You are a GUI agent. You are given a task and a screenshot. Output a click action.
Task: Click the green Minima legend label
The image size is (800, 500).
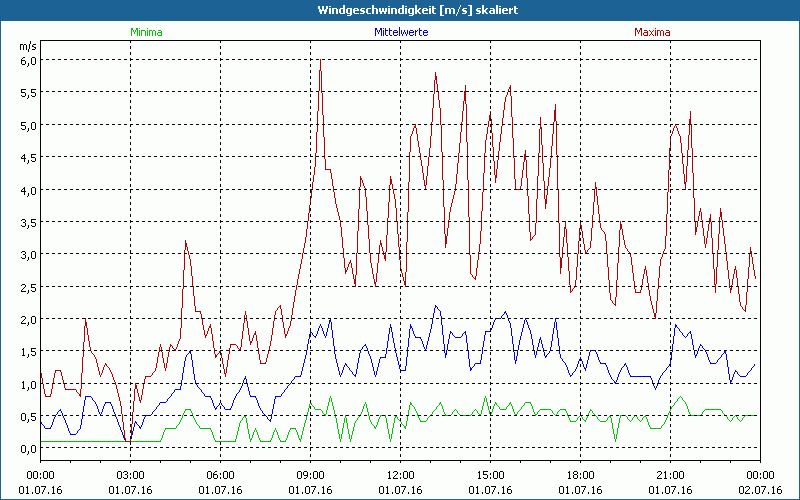pos(146,32)
